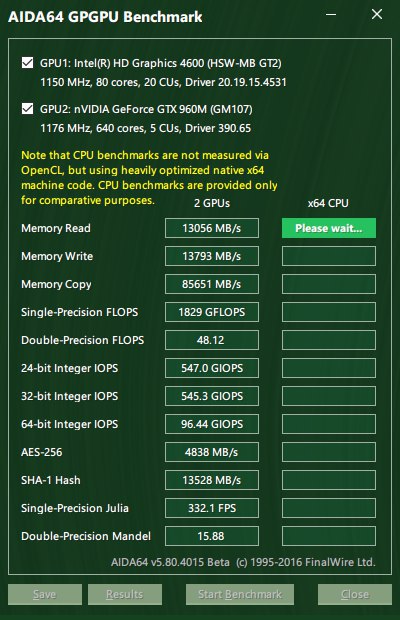The width and height of the screenshot is (400, 620).
Task: Minimize the AIDA64 GPGPU Benchmark window
Action: (331, 15)
